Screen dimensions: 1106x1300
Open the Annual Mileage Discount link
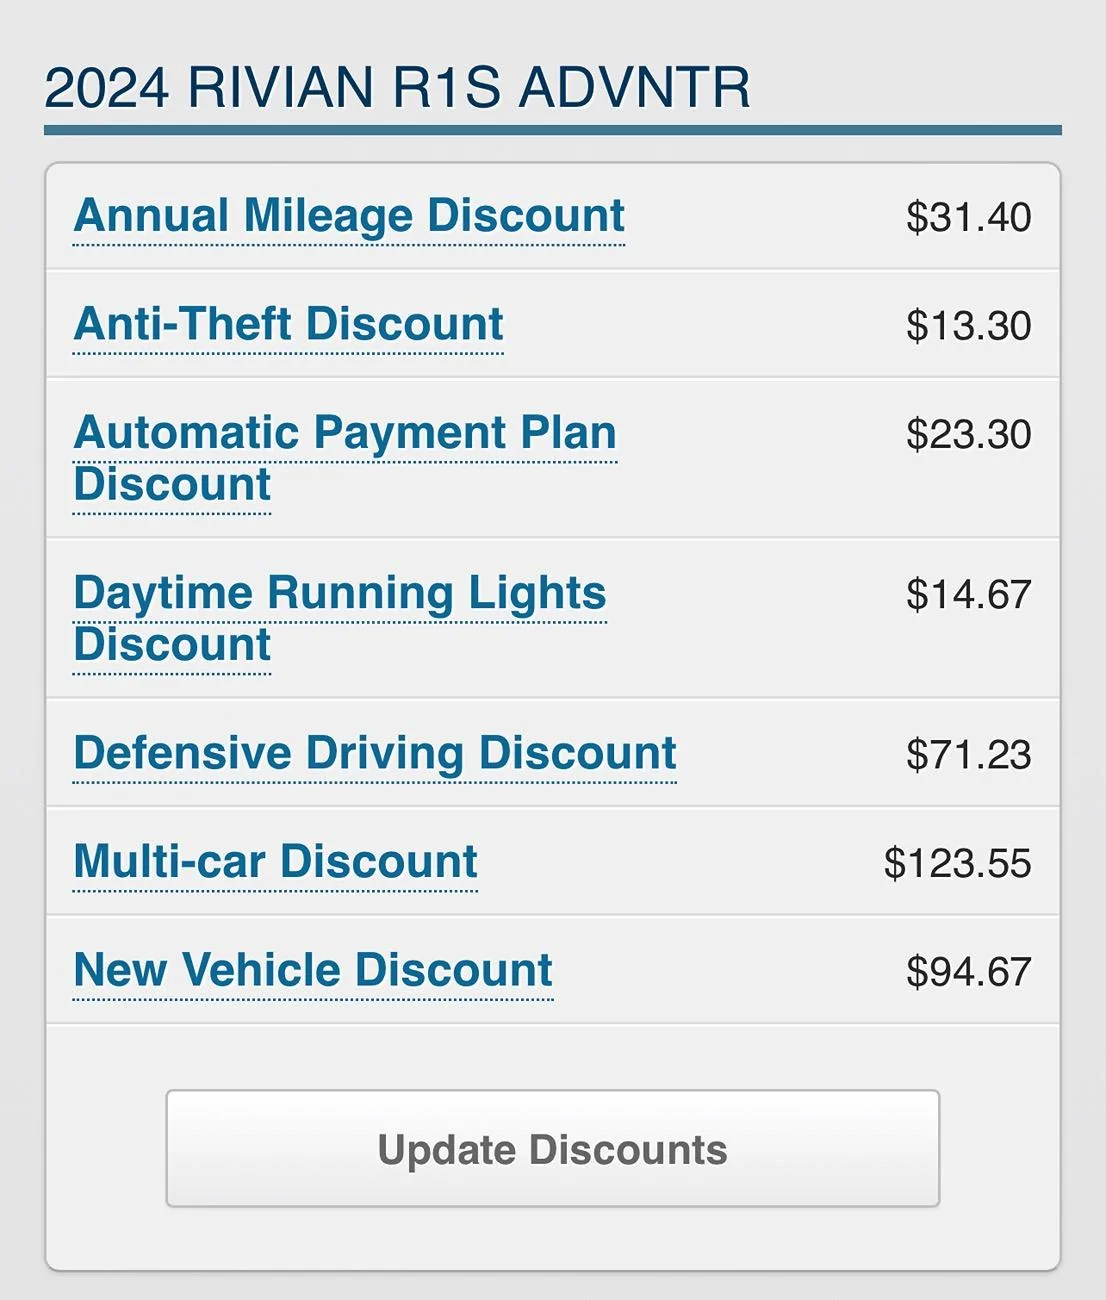tap(349, 216)
